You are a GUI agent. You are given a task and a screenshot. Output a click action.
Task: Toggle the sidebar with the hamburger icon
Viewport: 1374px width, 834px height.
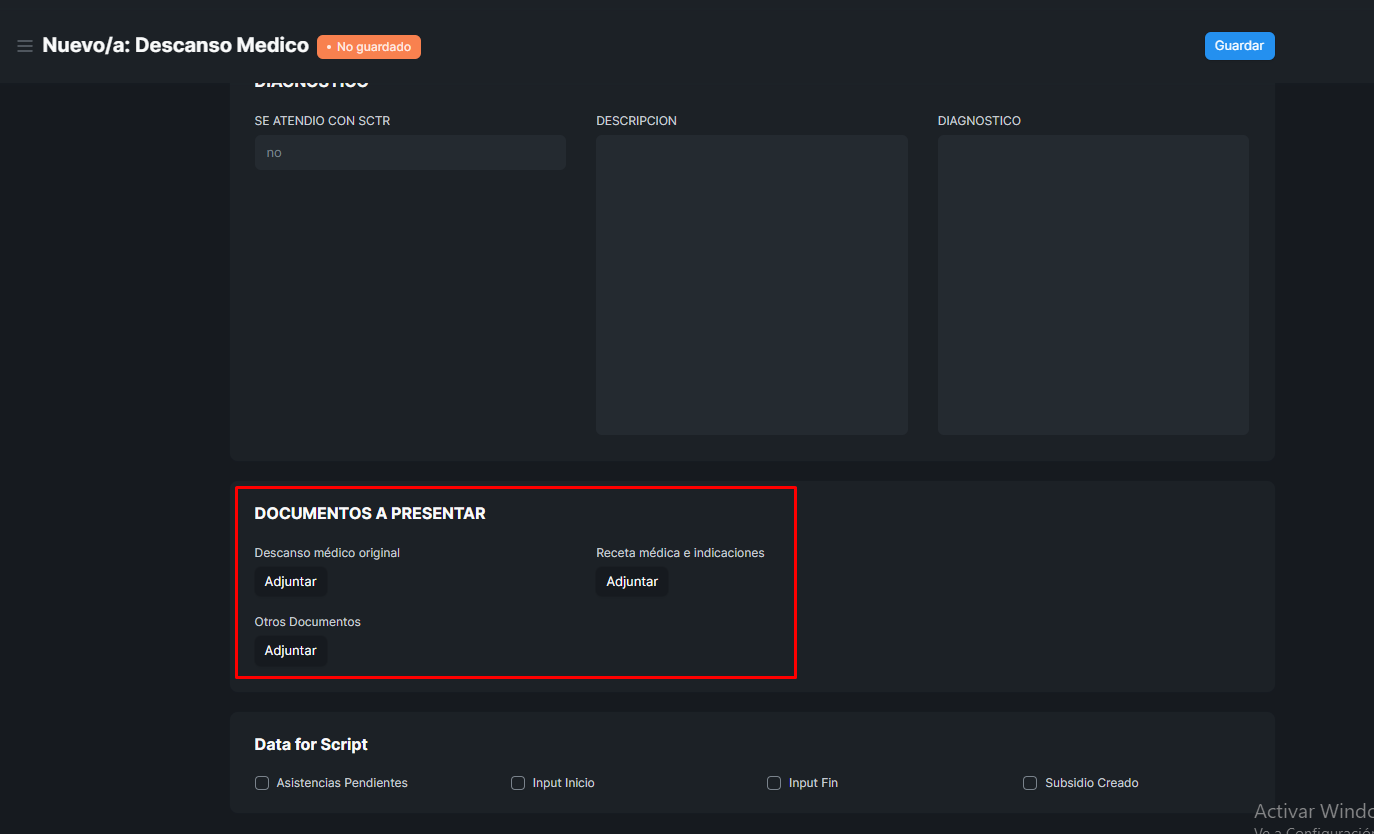click(x=25, y=46)
